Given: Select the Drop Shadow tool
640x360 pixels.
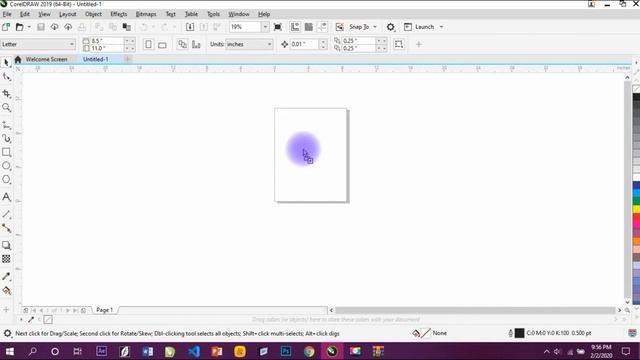Looking at the screenshot, I should 6,245.
